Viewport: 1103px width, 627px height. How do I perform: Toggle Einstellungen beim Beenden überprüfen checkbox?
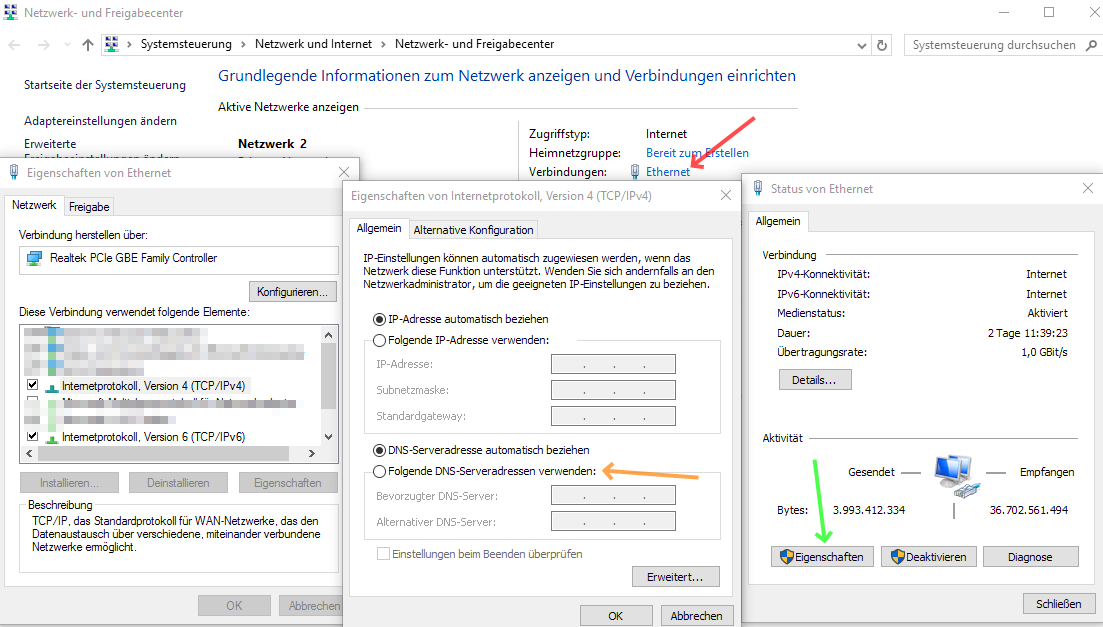pos(383,554)
